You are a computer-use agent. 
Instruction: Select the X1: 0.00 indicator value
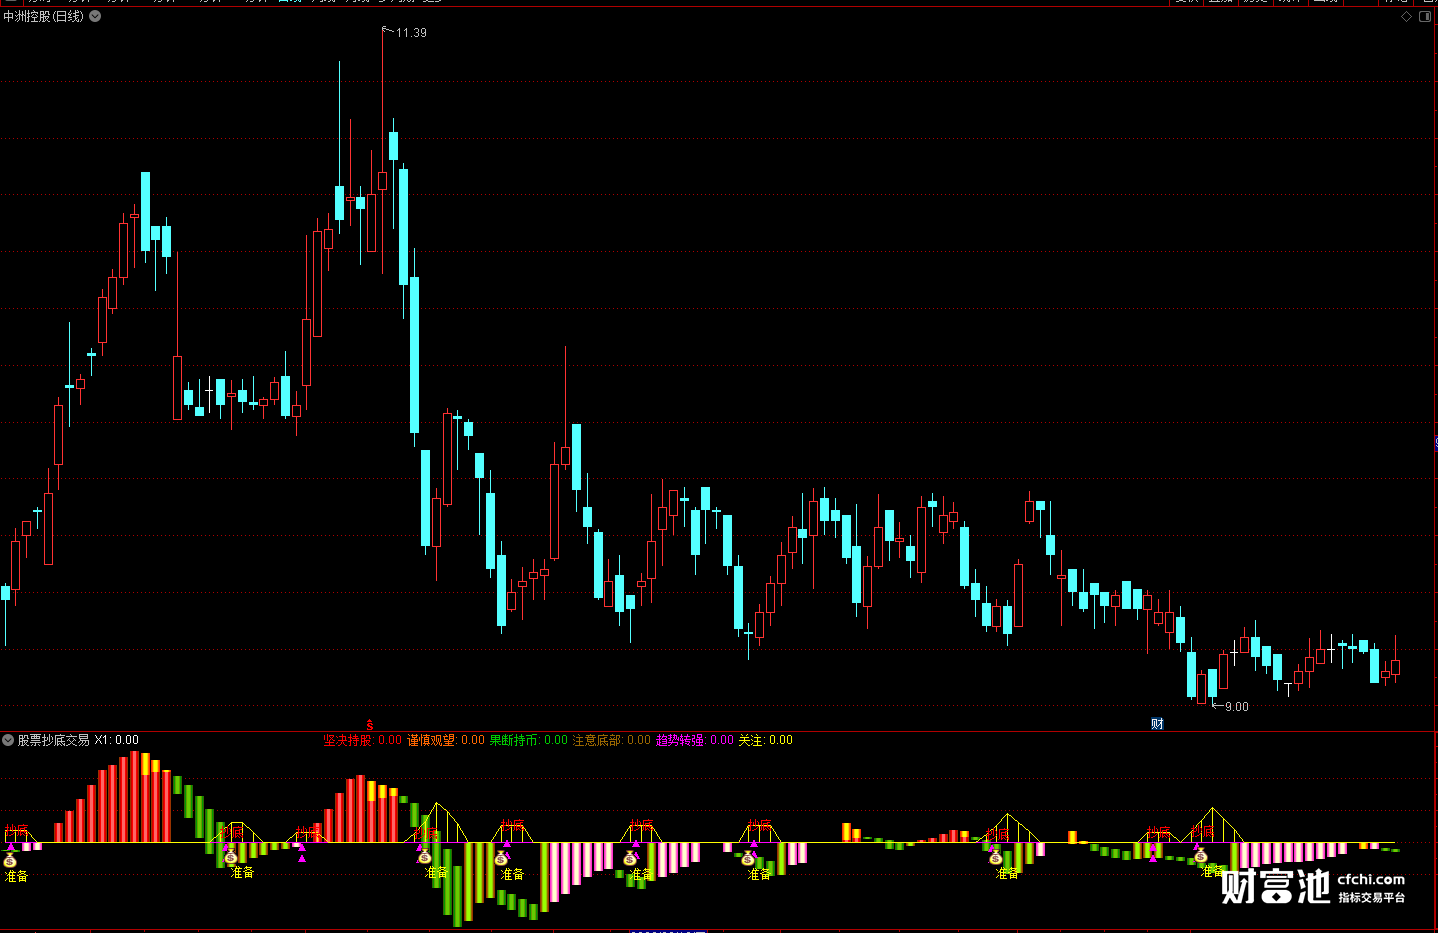(117, 740)
